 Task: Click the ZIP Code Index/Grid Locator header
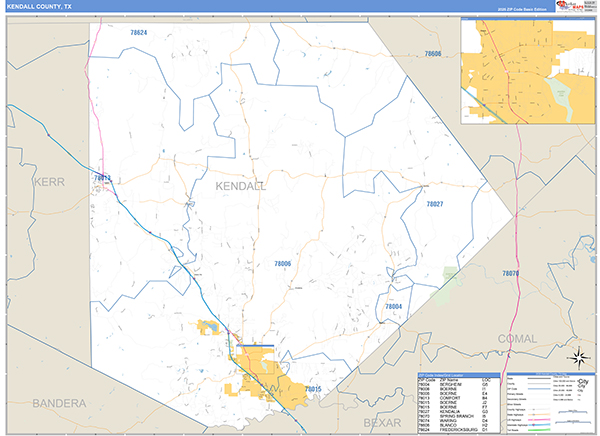point(459,375)
